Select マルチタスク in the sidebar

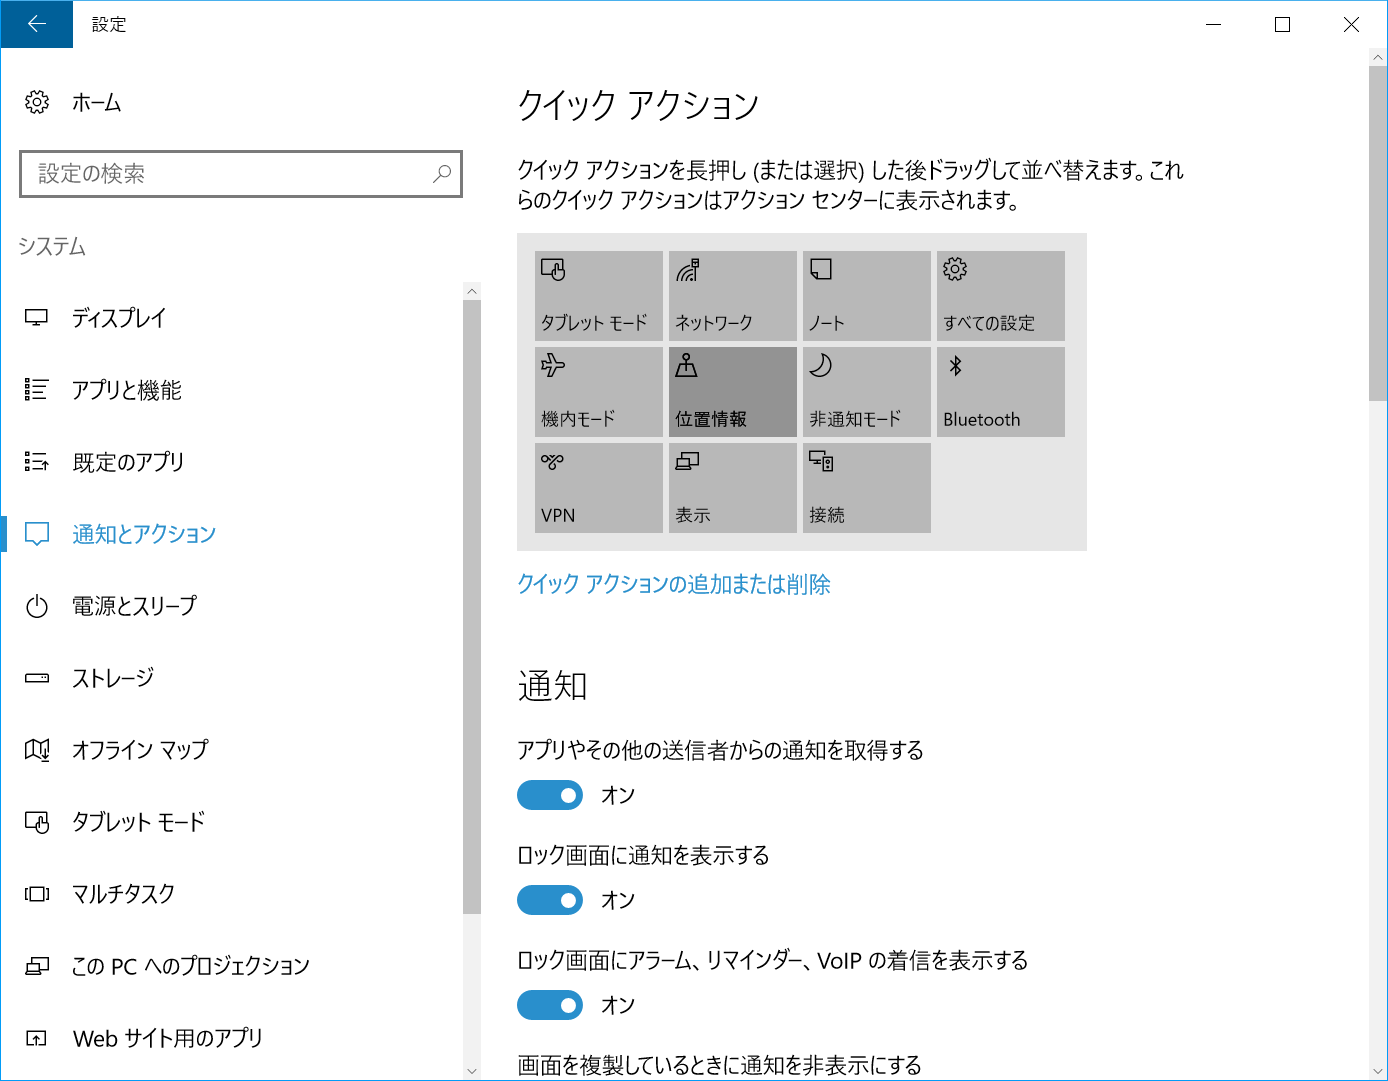click(120, 894)
